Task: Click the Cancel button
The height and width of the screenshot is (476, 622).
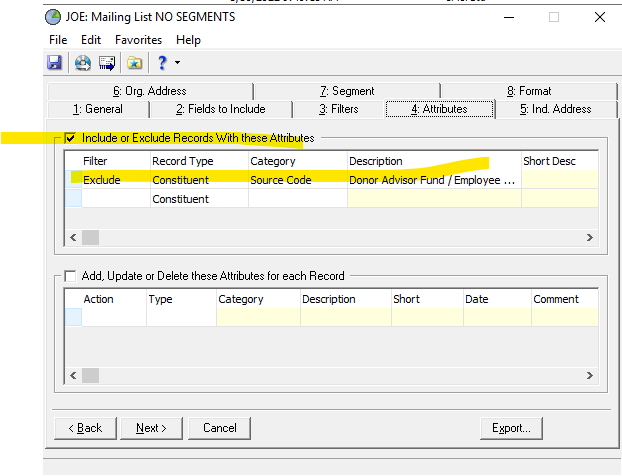Action: 219,428
